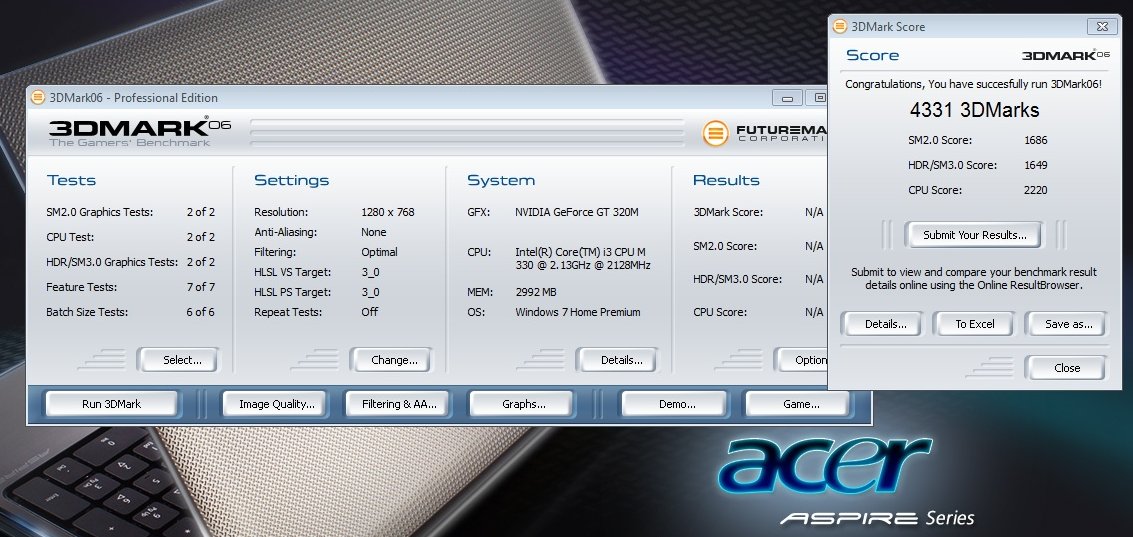
Task: Submit Your Results online
Action: tap(974, 235)
